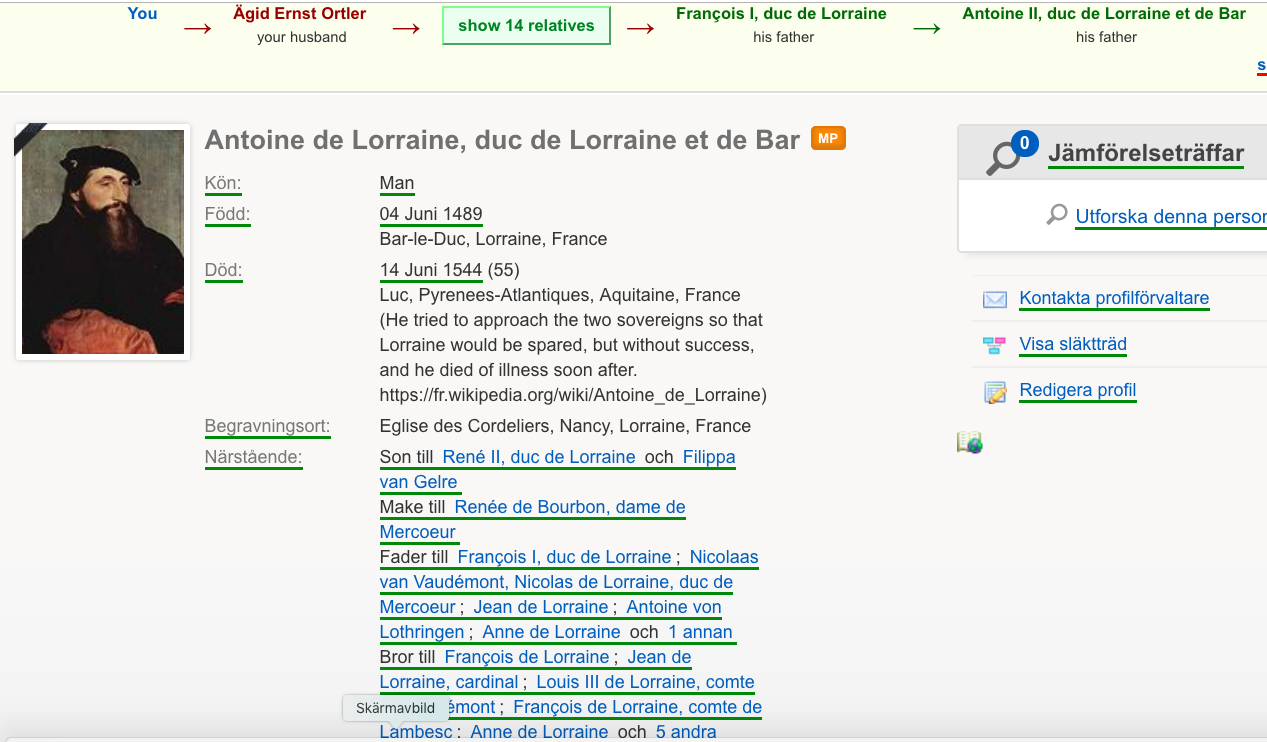Click the 'Närstående:' field label
Viewport: 1267px width, 742px height.
click(x=253, y=457)
